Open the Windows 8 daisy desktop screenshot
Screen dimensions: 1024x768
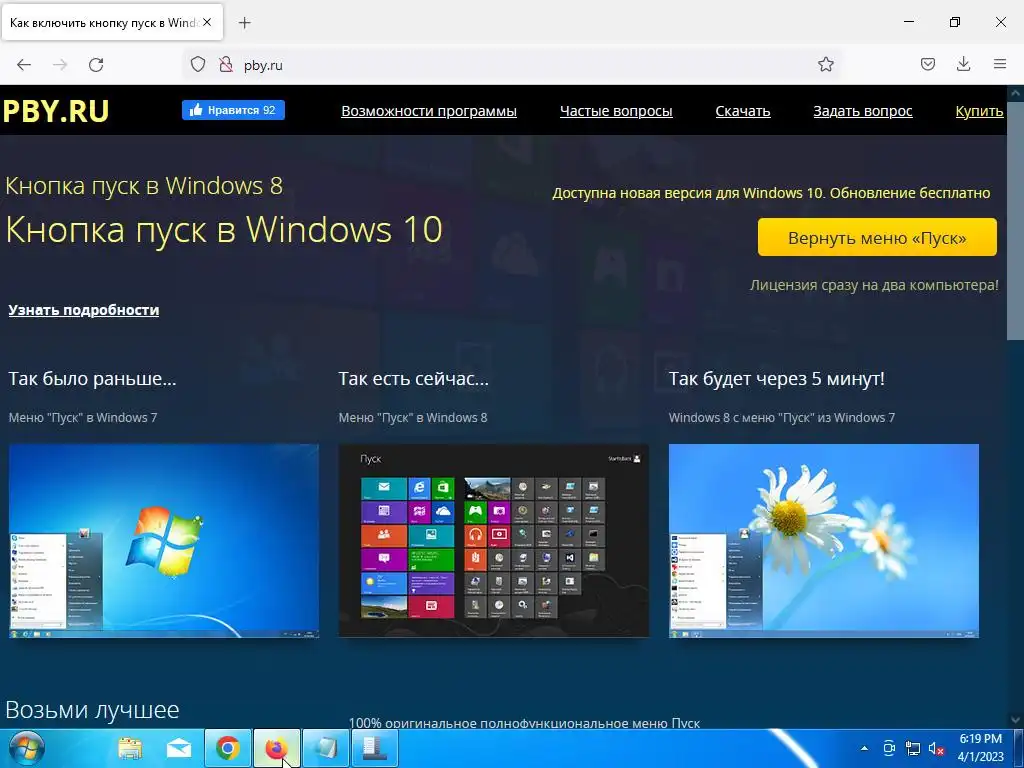(824, 541)
